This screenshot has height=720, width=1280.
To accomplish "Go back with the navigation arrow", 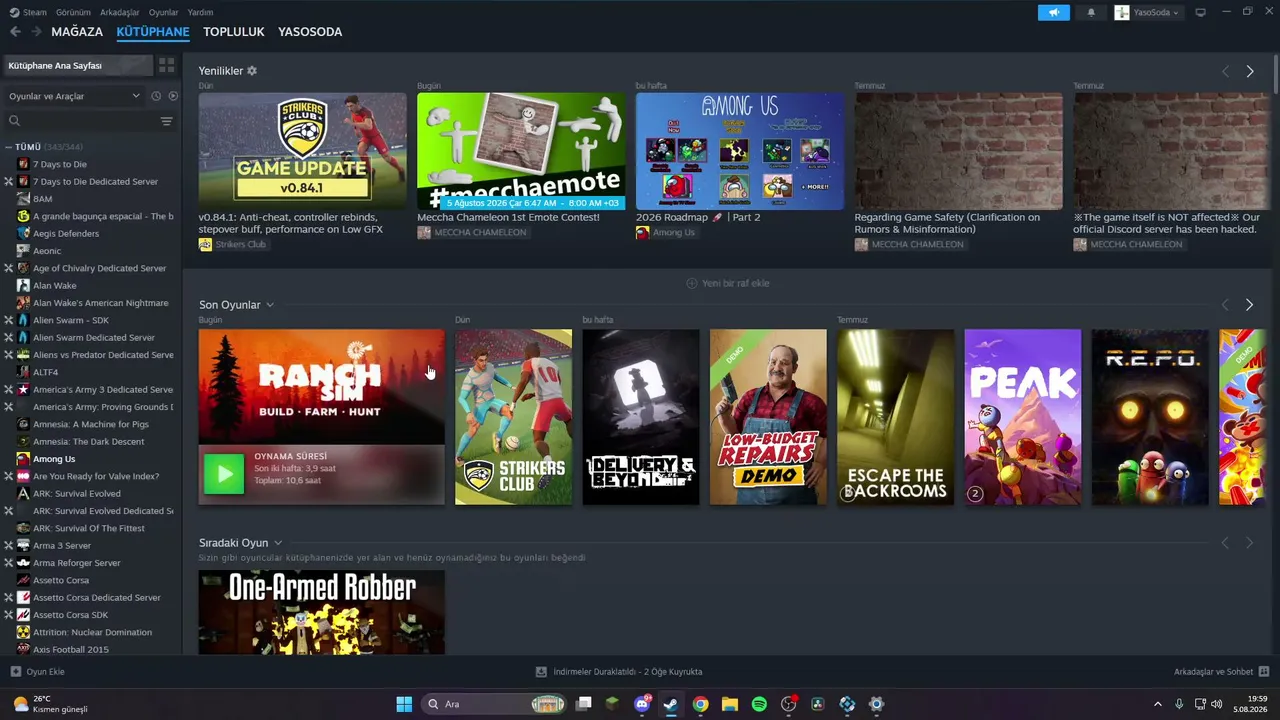I will pos(15,32).
